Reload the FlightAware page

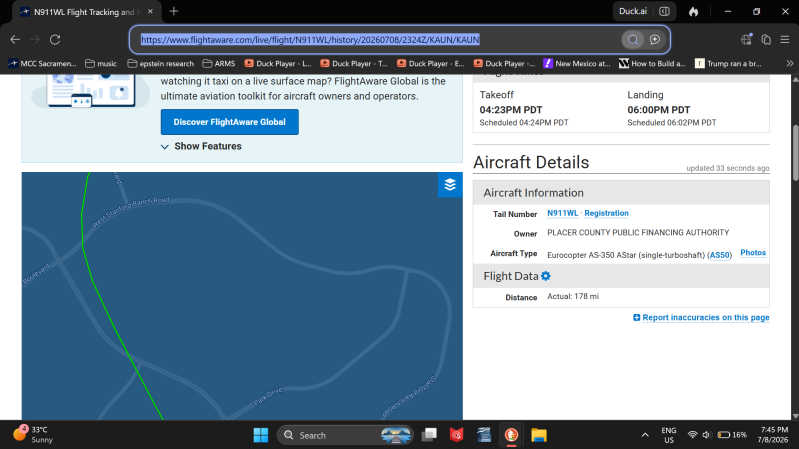click(55, 39)
